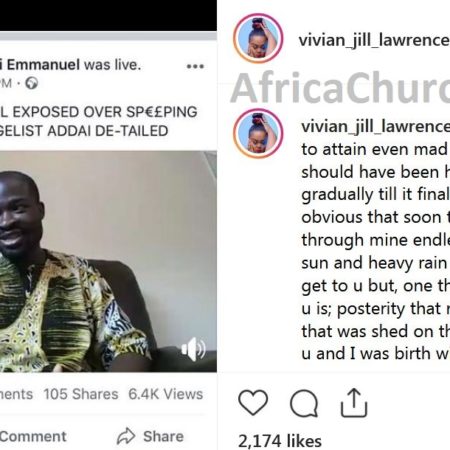This screenshot has width=450, height=450.
Task: Click the Share button label
Action: pos(163,436)
